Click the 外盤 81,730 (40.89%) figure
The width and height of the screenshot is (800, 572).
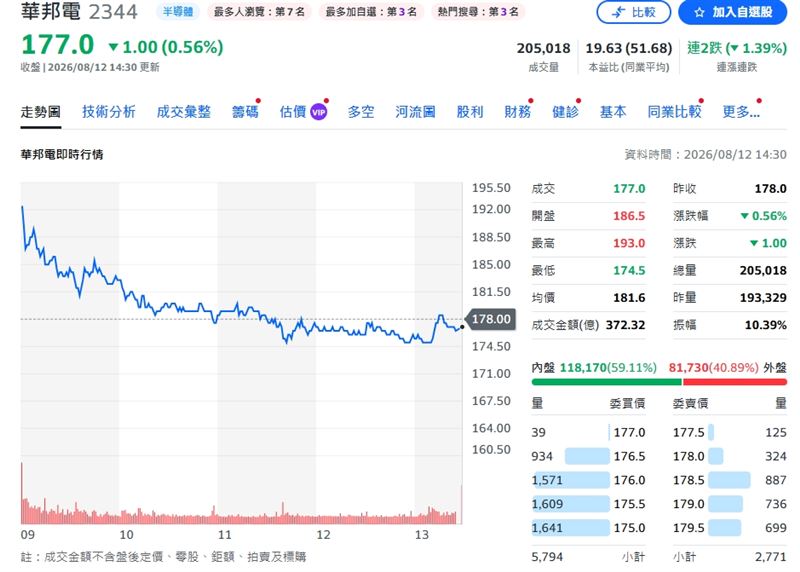[713, 368]
